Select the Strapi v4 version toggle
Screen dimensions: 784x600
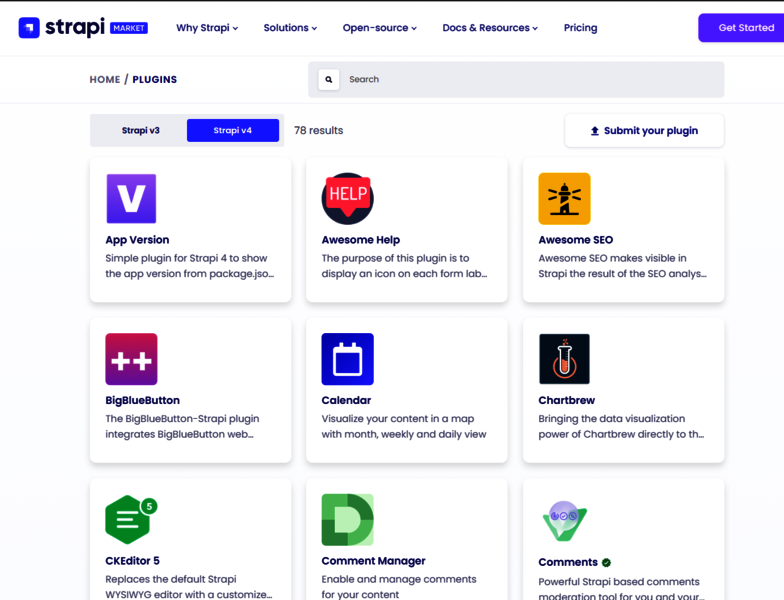(232, 130)
